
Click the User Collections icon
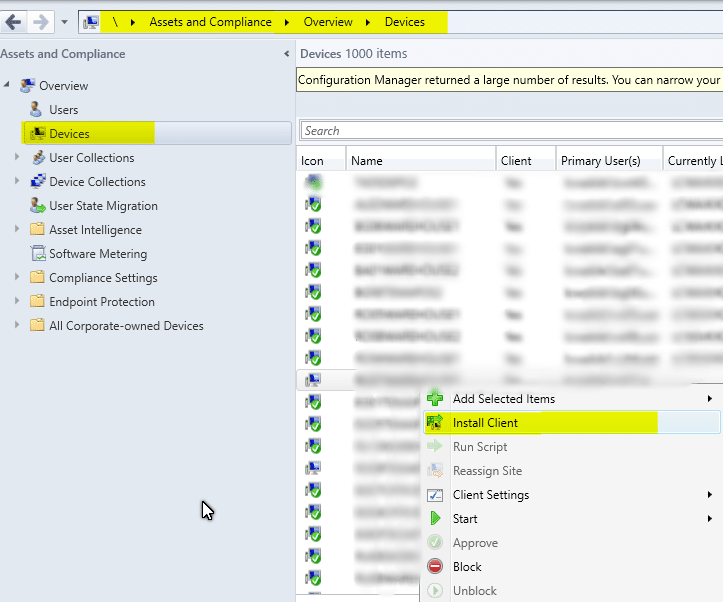pyautogui.click(x=38, y=157)
